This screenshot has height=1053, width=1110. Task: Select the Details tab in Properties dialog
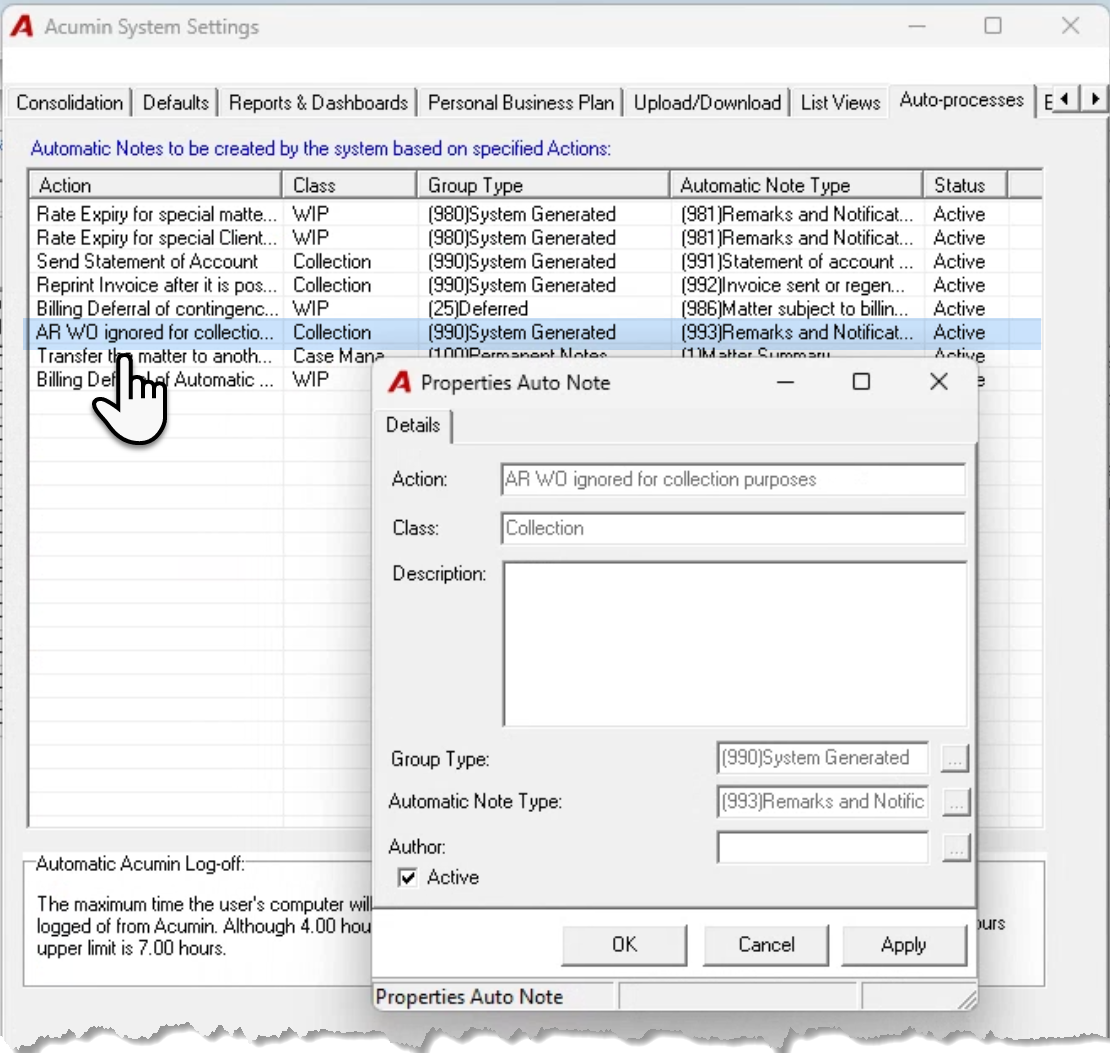click(x=413, y=425)
